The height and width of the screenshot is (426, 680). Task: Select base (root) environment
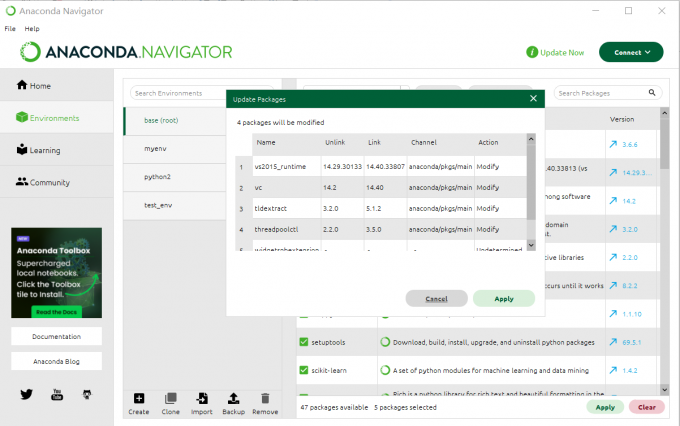[175, 121]
